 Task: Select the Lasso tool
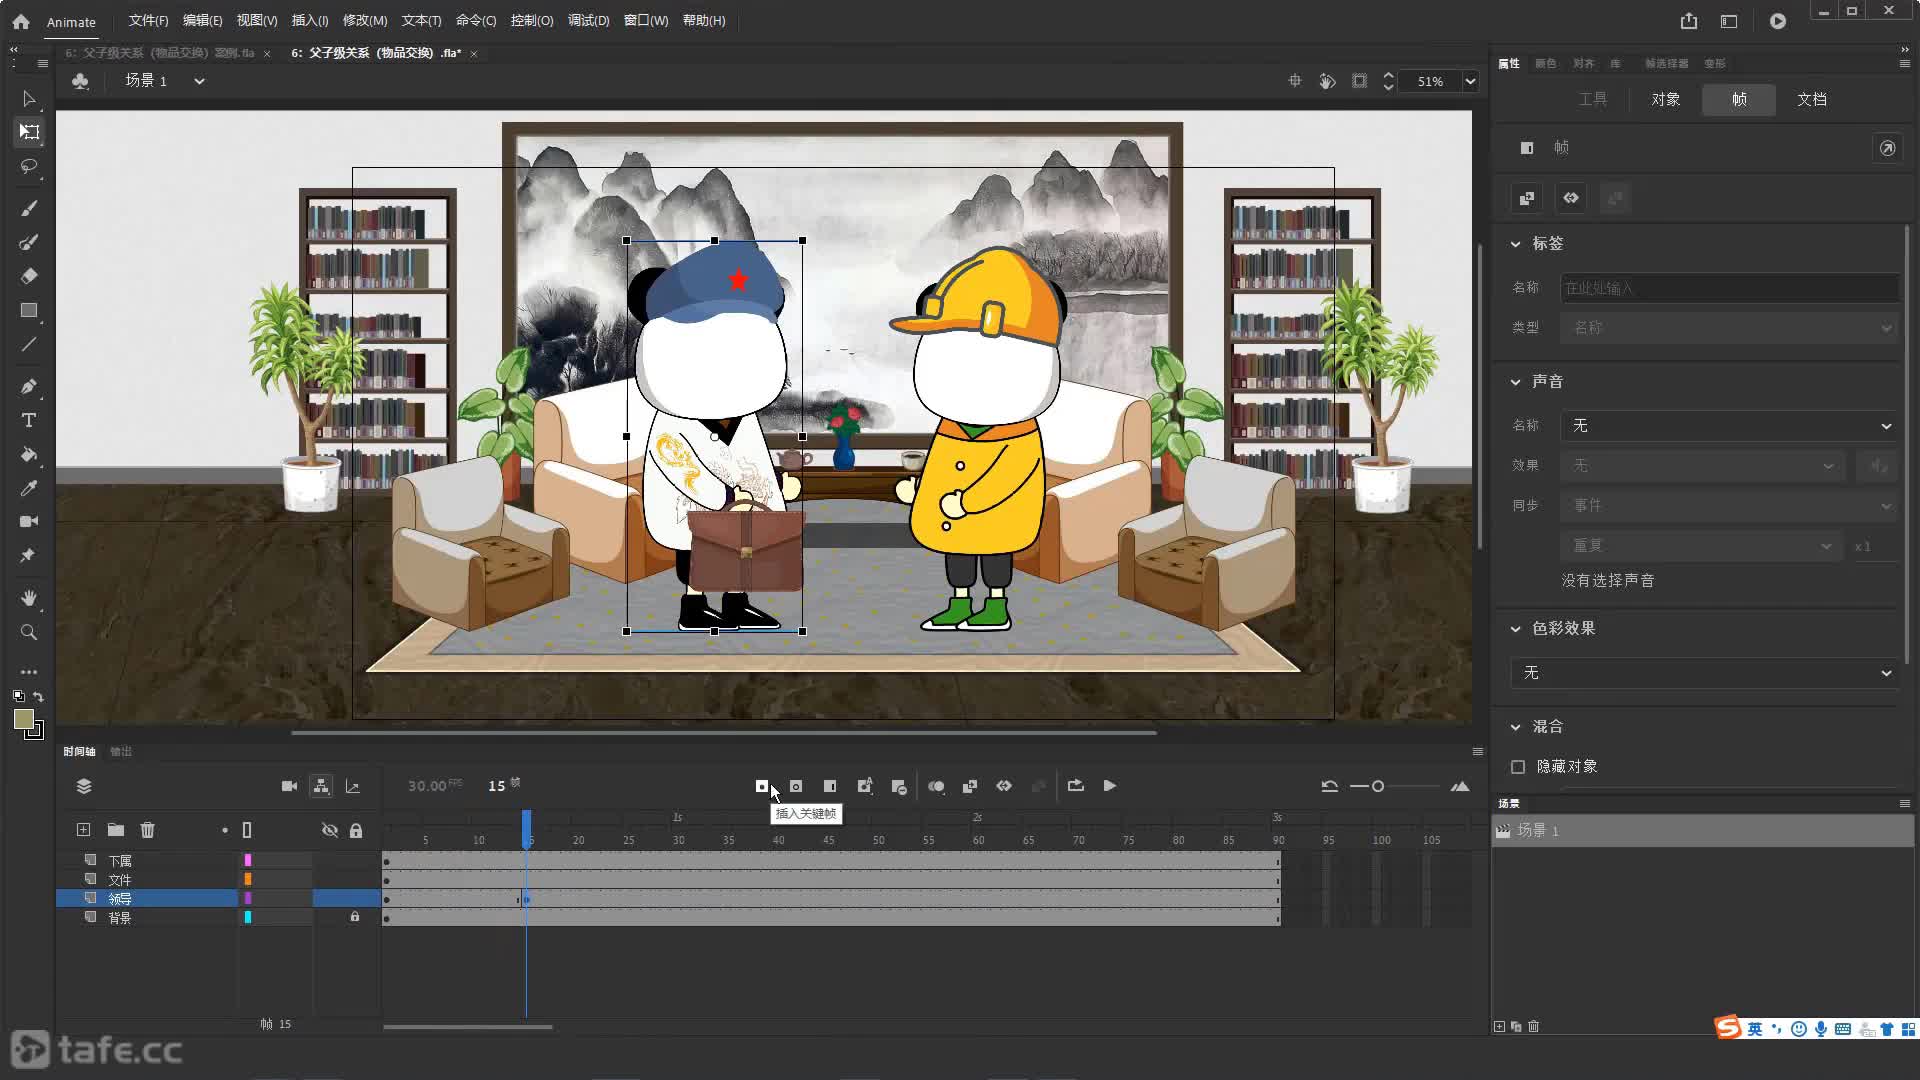[x=28, y=166]
